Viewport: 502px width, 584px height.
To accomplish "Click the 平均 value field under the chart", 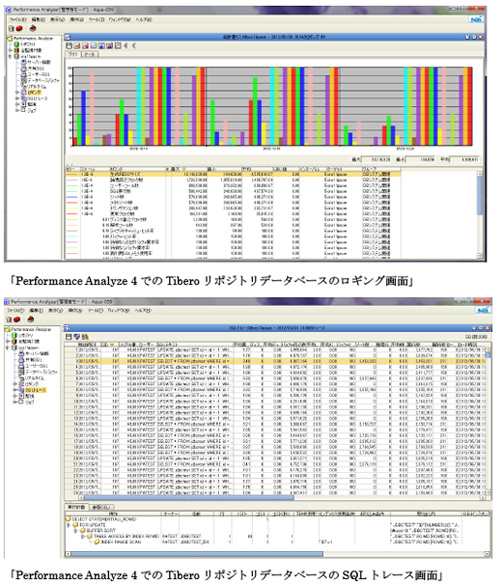I will 464,159.
